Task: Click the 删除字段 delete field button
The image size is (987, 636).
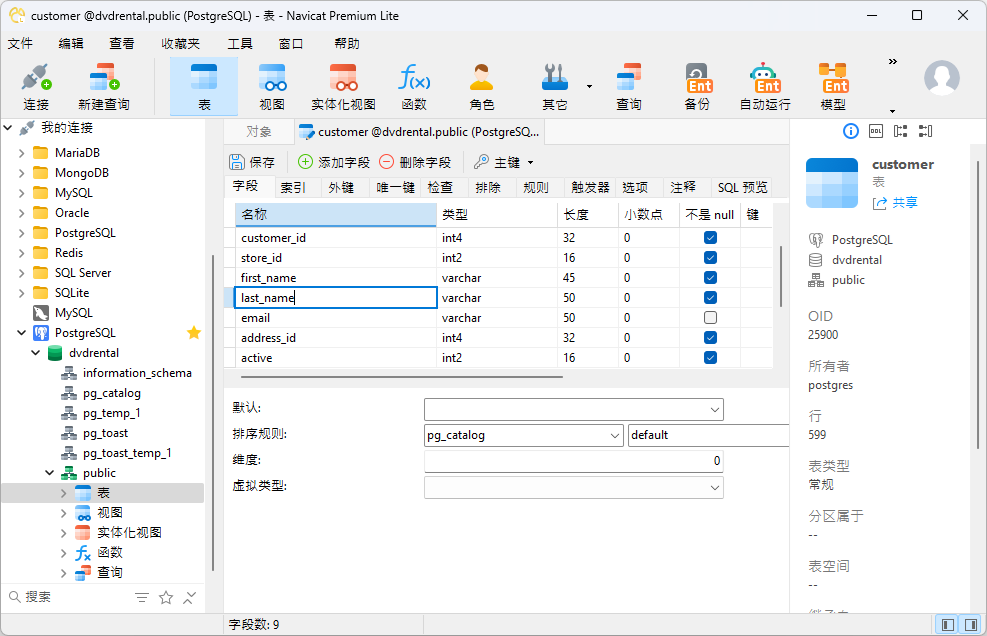Action: 415,162
